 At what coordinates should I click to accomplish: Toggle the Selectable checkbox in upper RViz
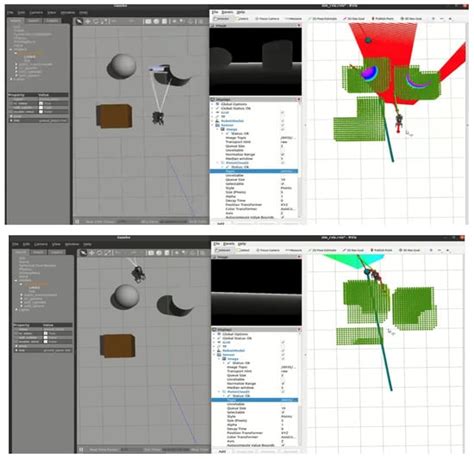[282, 184]
